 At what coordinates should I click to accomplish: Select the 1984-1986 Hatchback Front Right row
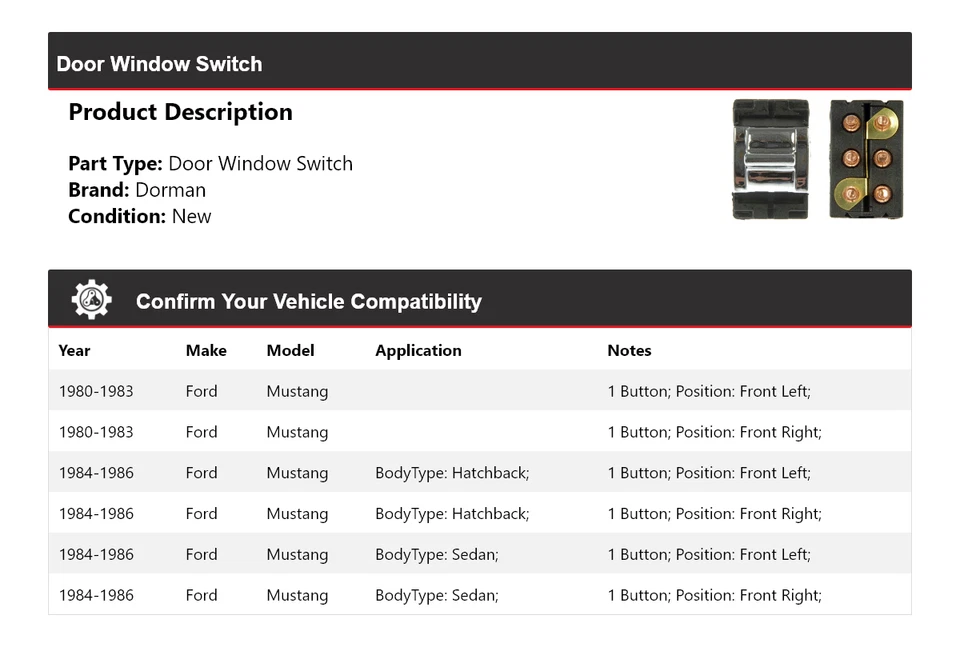(480, 514)
